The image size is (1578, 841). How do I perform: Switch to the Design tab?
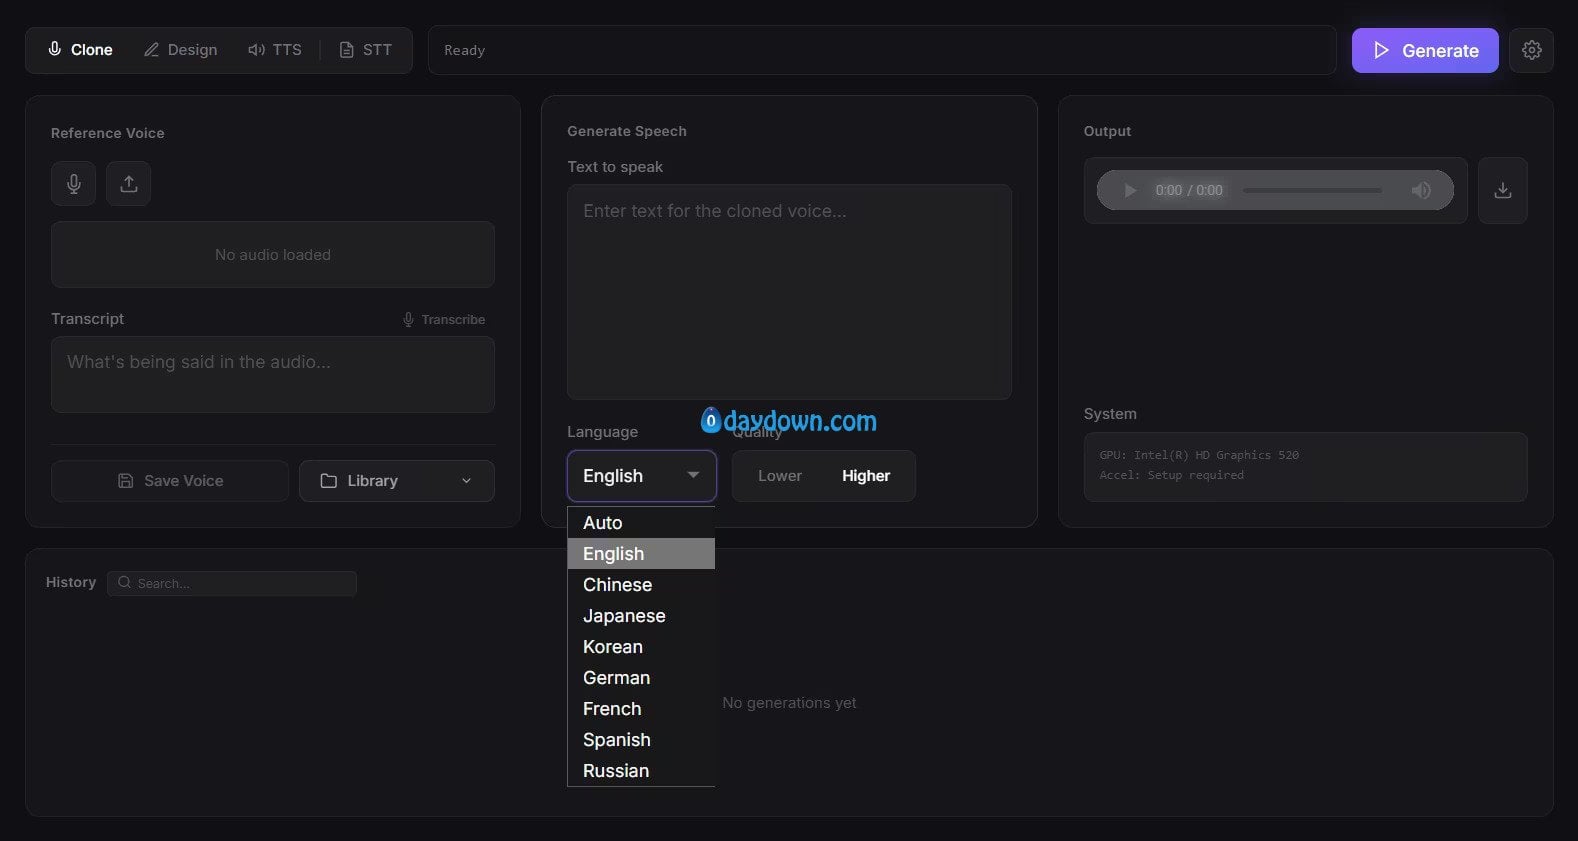point(181,50)
